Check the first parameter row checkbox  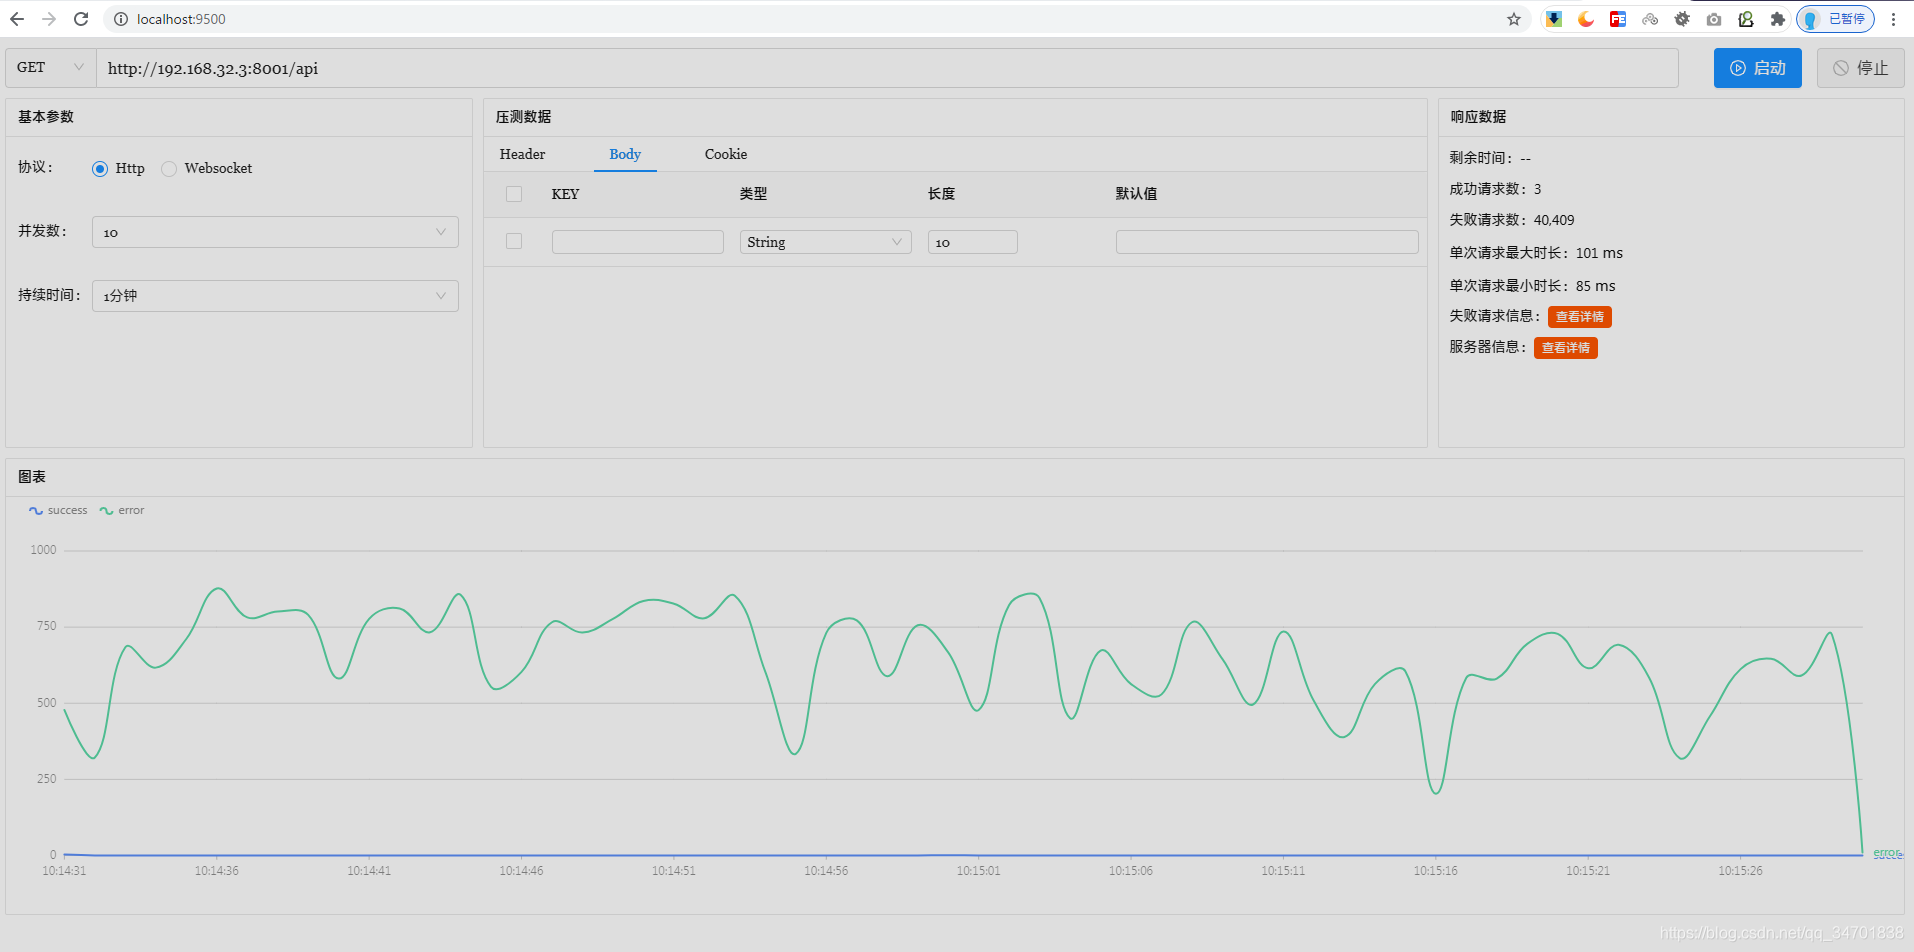coord(514,242)
